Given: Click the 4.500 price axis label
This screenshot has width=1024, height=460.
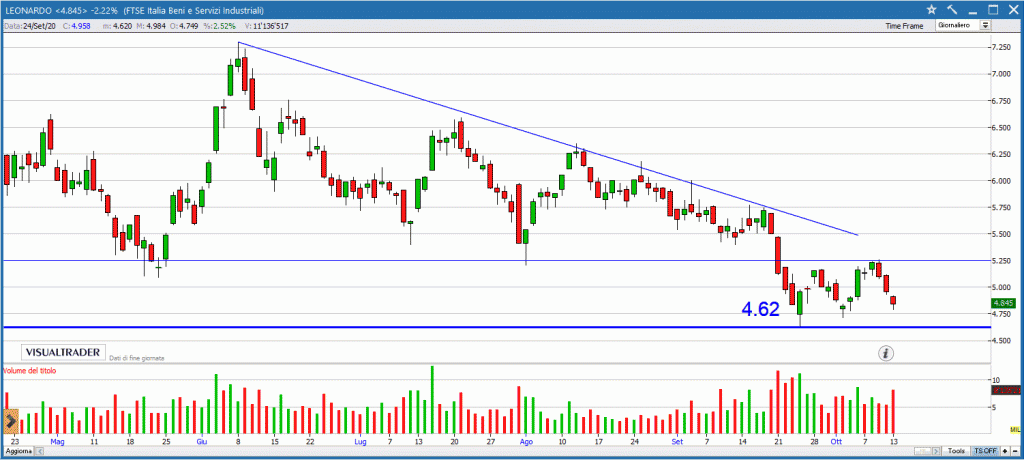Looking at the screenshot, I should tap(1001, 341).
